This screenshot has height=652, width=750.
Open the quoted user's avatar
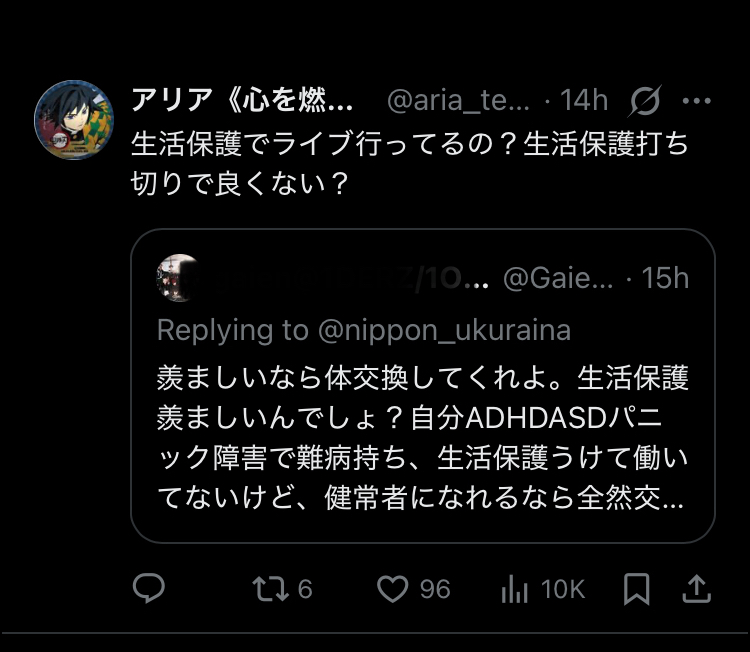click(x=179, y=278)
